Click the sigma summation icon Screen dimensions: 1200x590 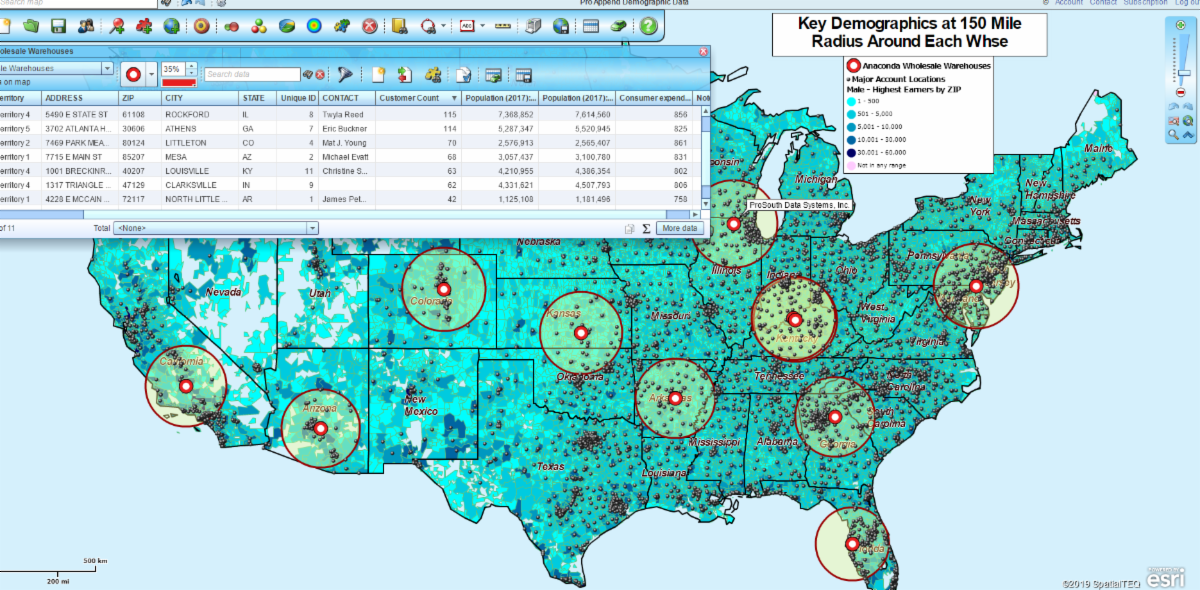coord(646,228)
